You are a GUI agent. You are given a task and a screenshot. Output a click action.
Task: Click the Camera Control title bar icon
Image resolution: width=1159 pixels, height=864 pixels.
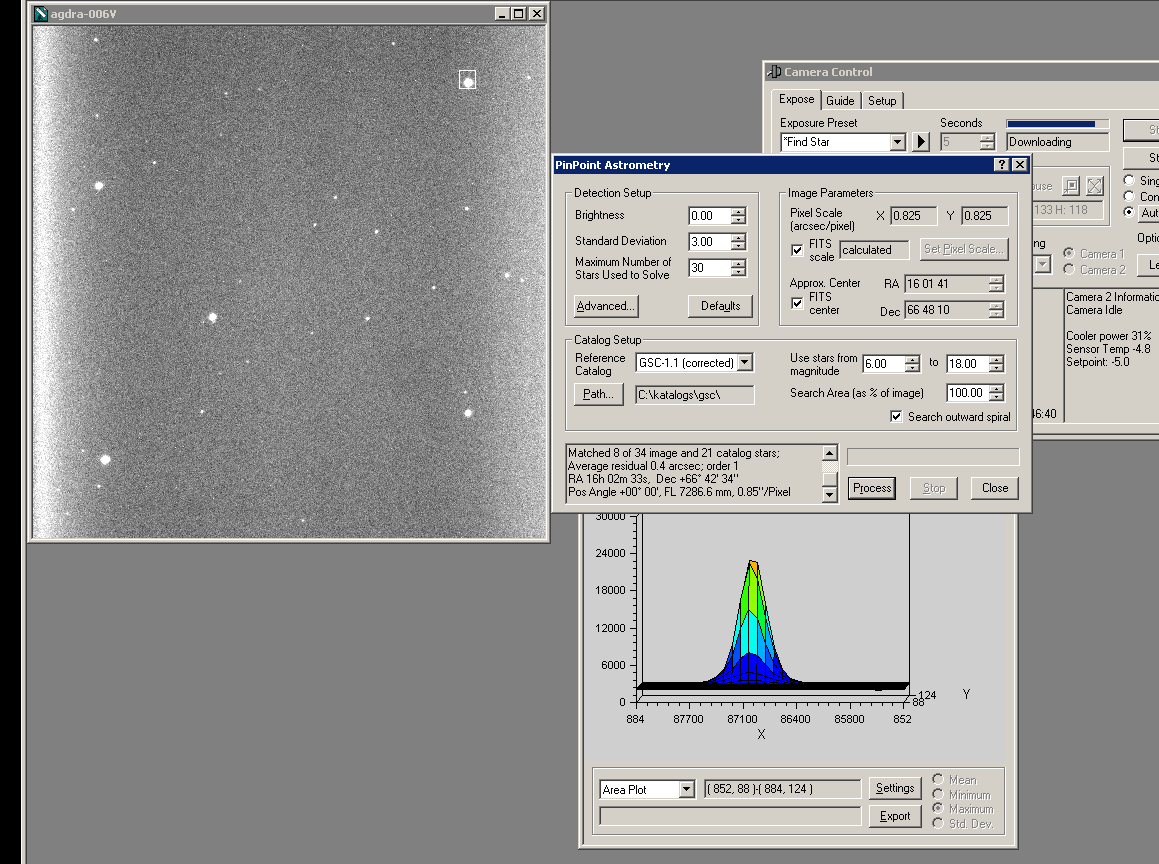tap(774, 72)
